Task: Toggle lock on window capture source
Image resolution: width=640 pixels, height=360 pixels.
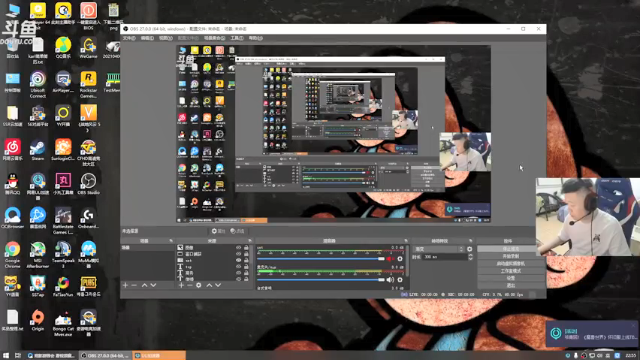Action: click(246, 254)
